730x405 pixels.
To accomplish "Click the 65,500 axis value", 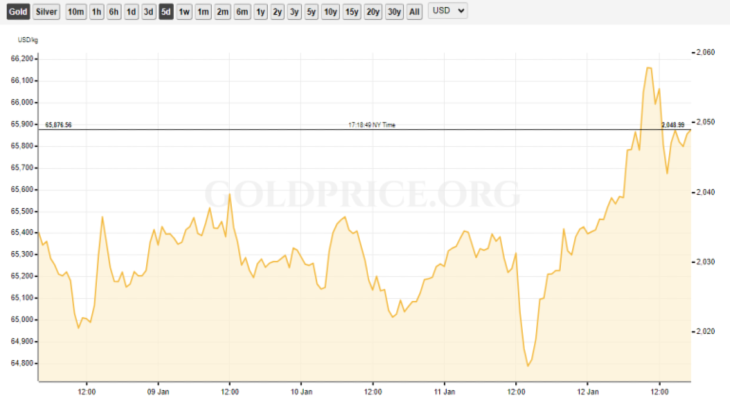I will pos(22,211).
